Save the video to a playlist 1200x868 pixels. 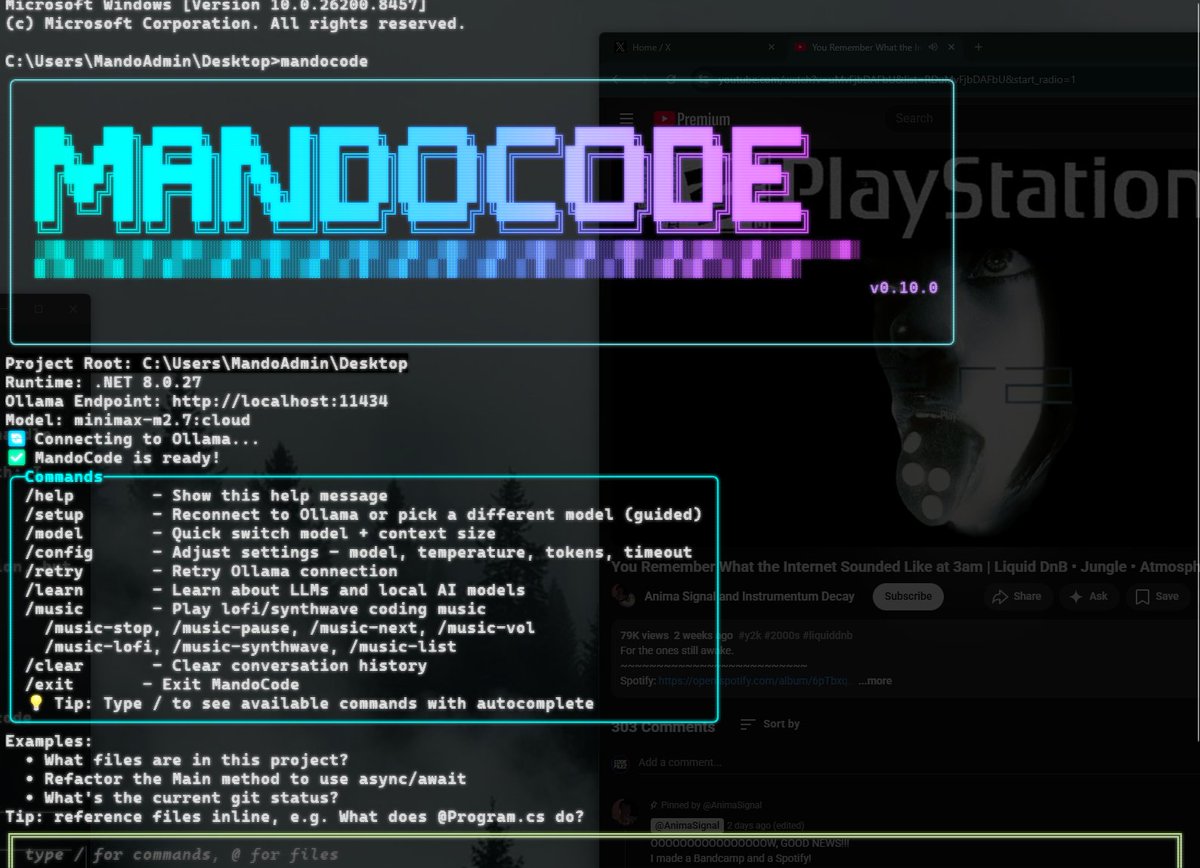(x=1157, y=596)
